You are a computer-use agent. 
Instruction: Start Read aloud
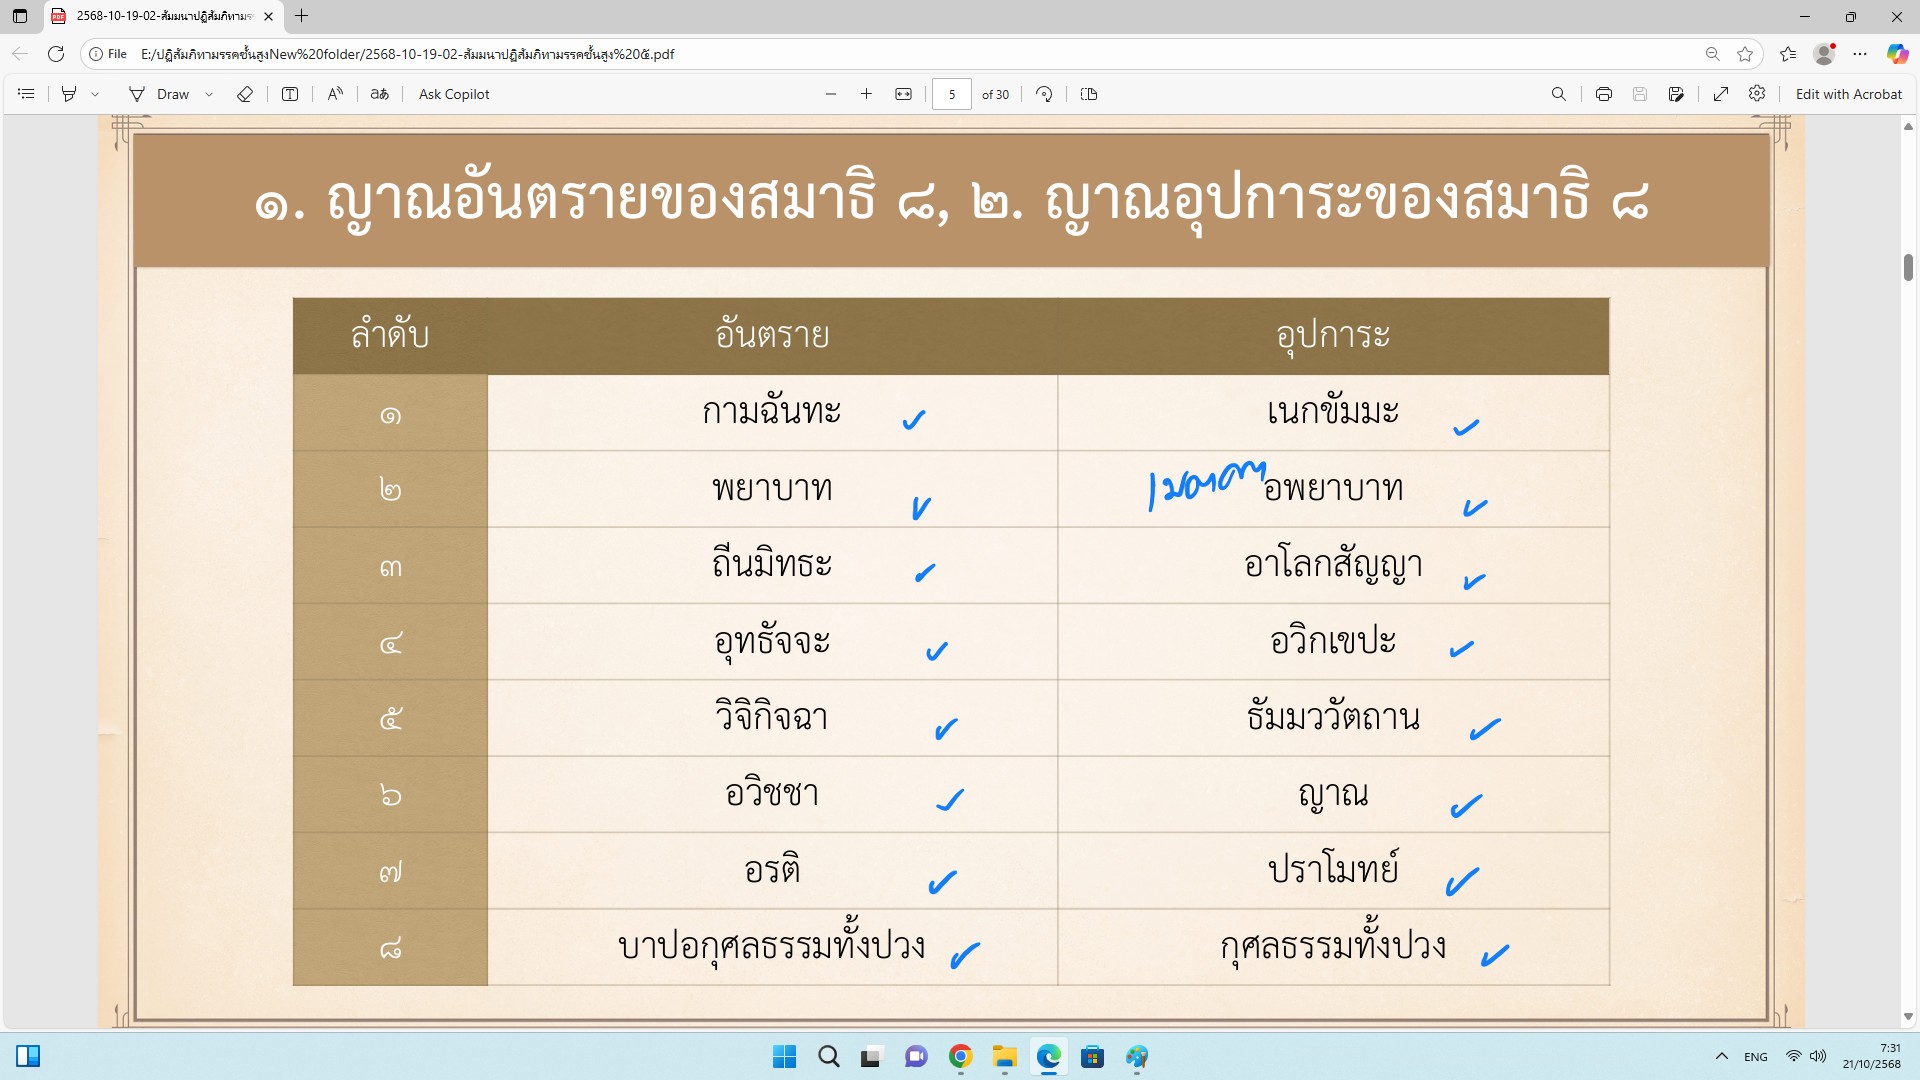tap(335, 94)
